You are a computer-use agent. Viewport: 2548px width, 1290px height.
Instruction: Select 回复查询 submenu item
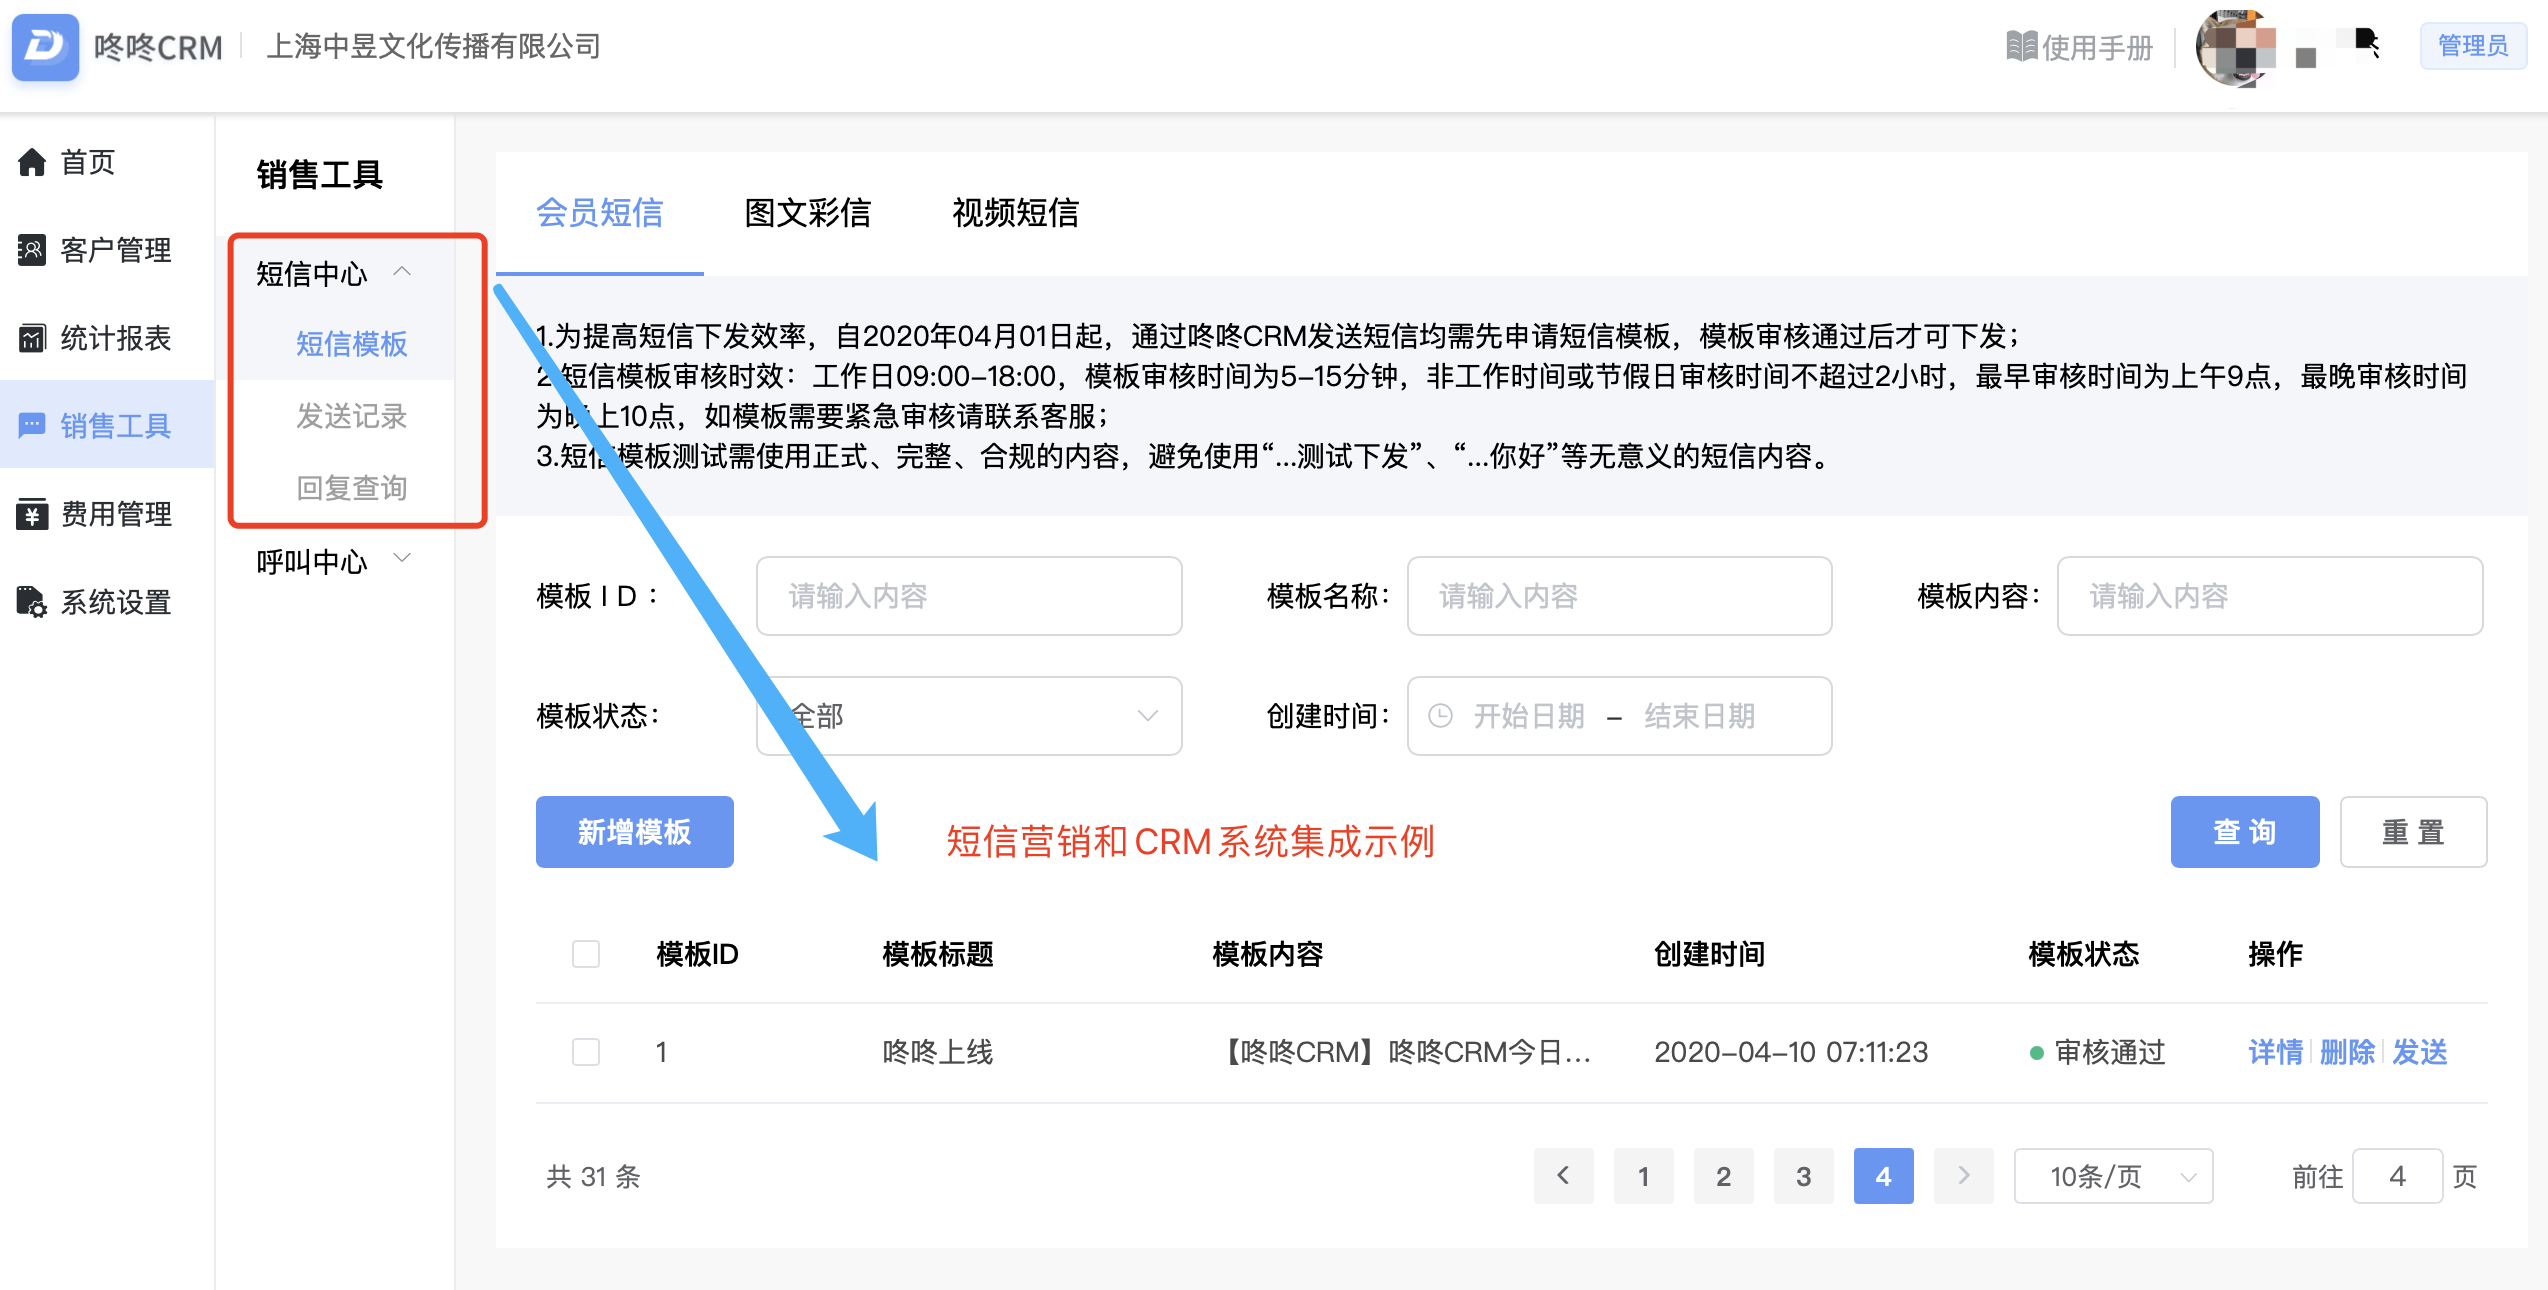point(351,488)
